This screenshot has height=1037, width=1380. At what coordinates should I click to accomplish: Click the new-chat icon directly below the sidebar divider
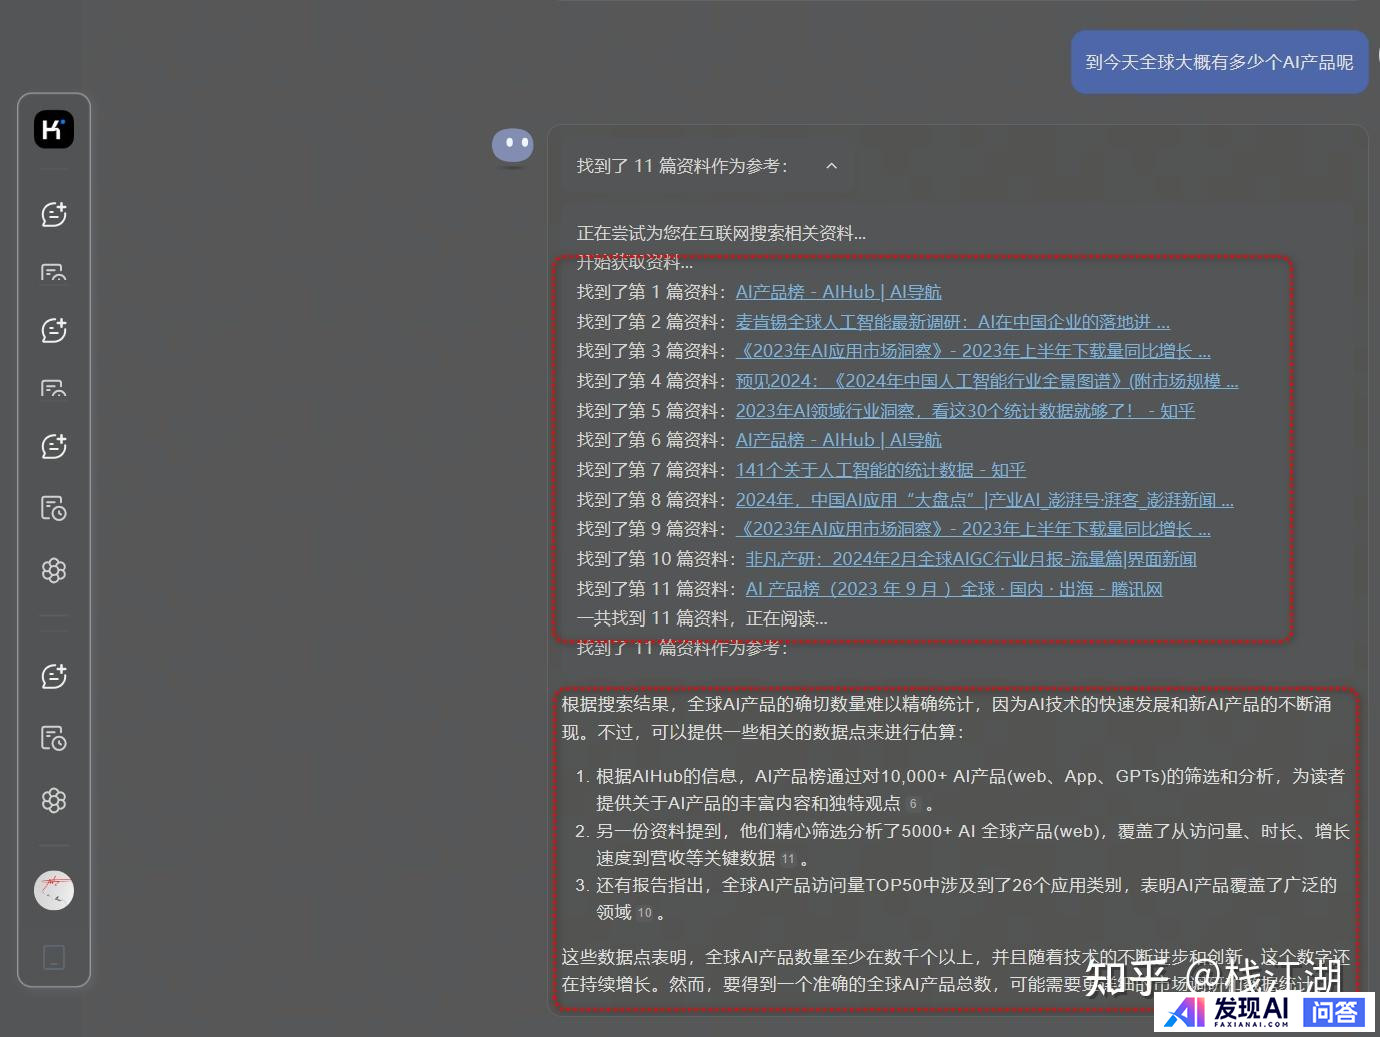pyautogui.click(x=54, y=677)
